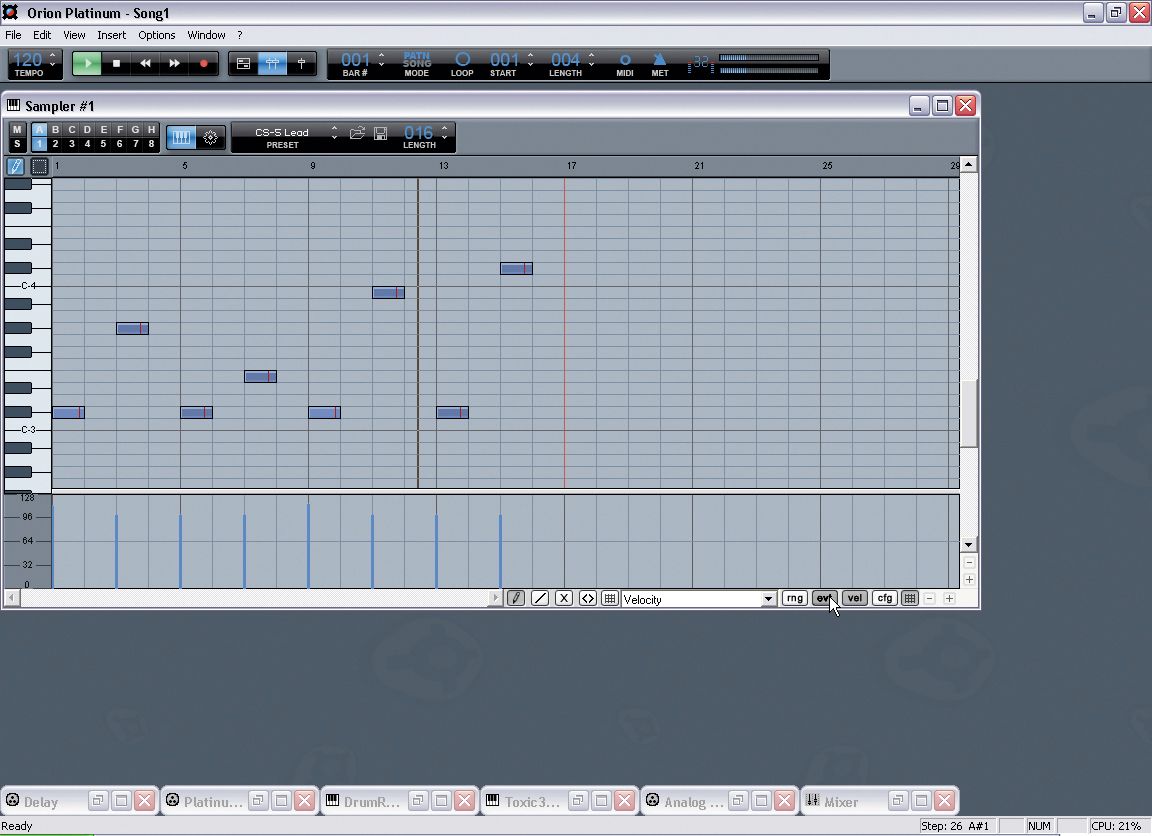Click the upper master level meter bar

point(768,57)
